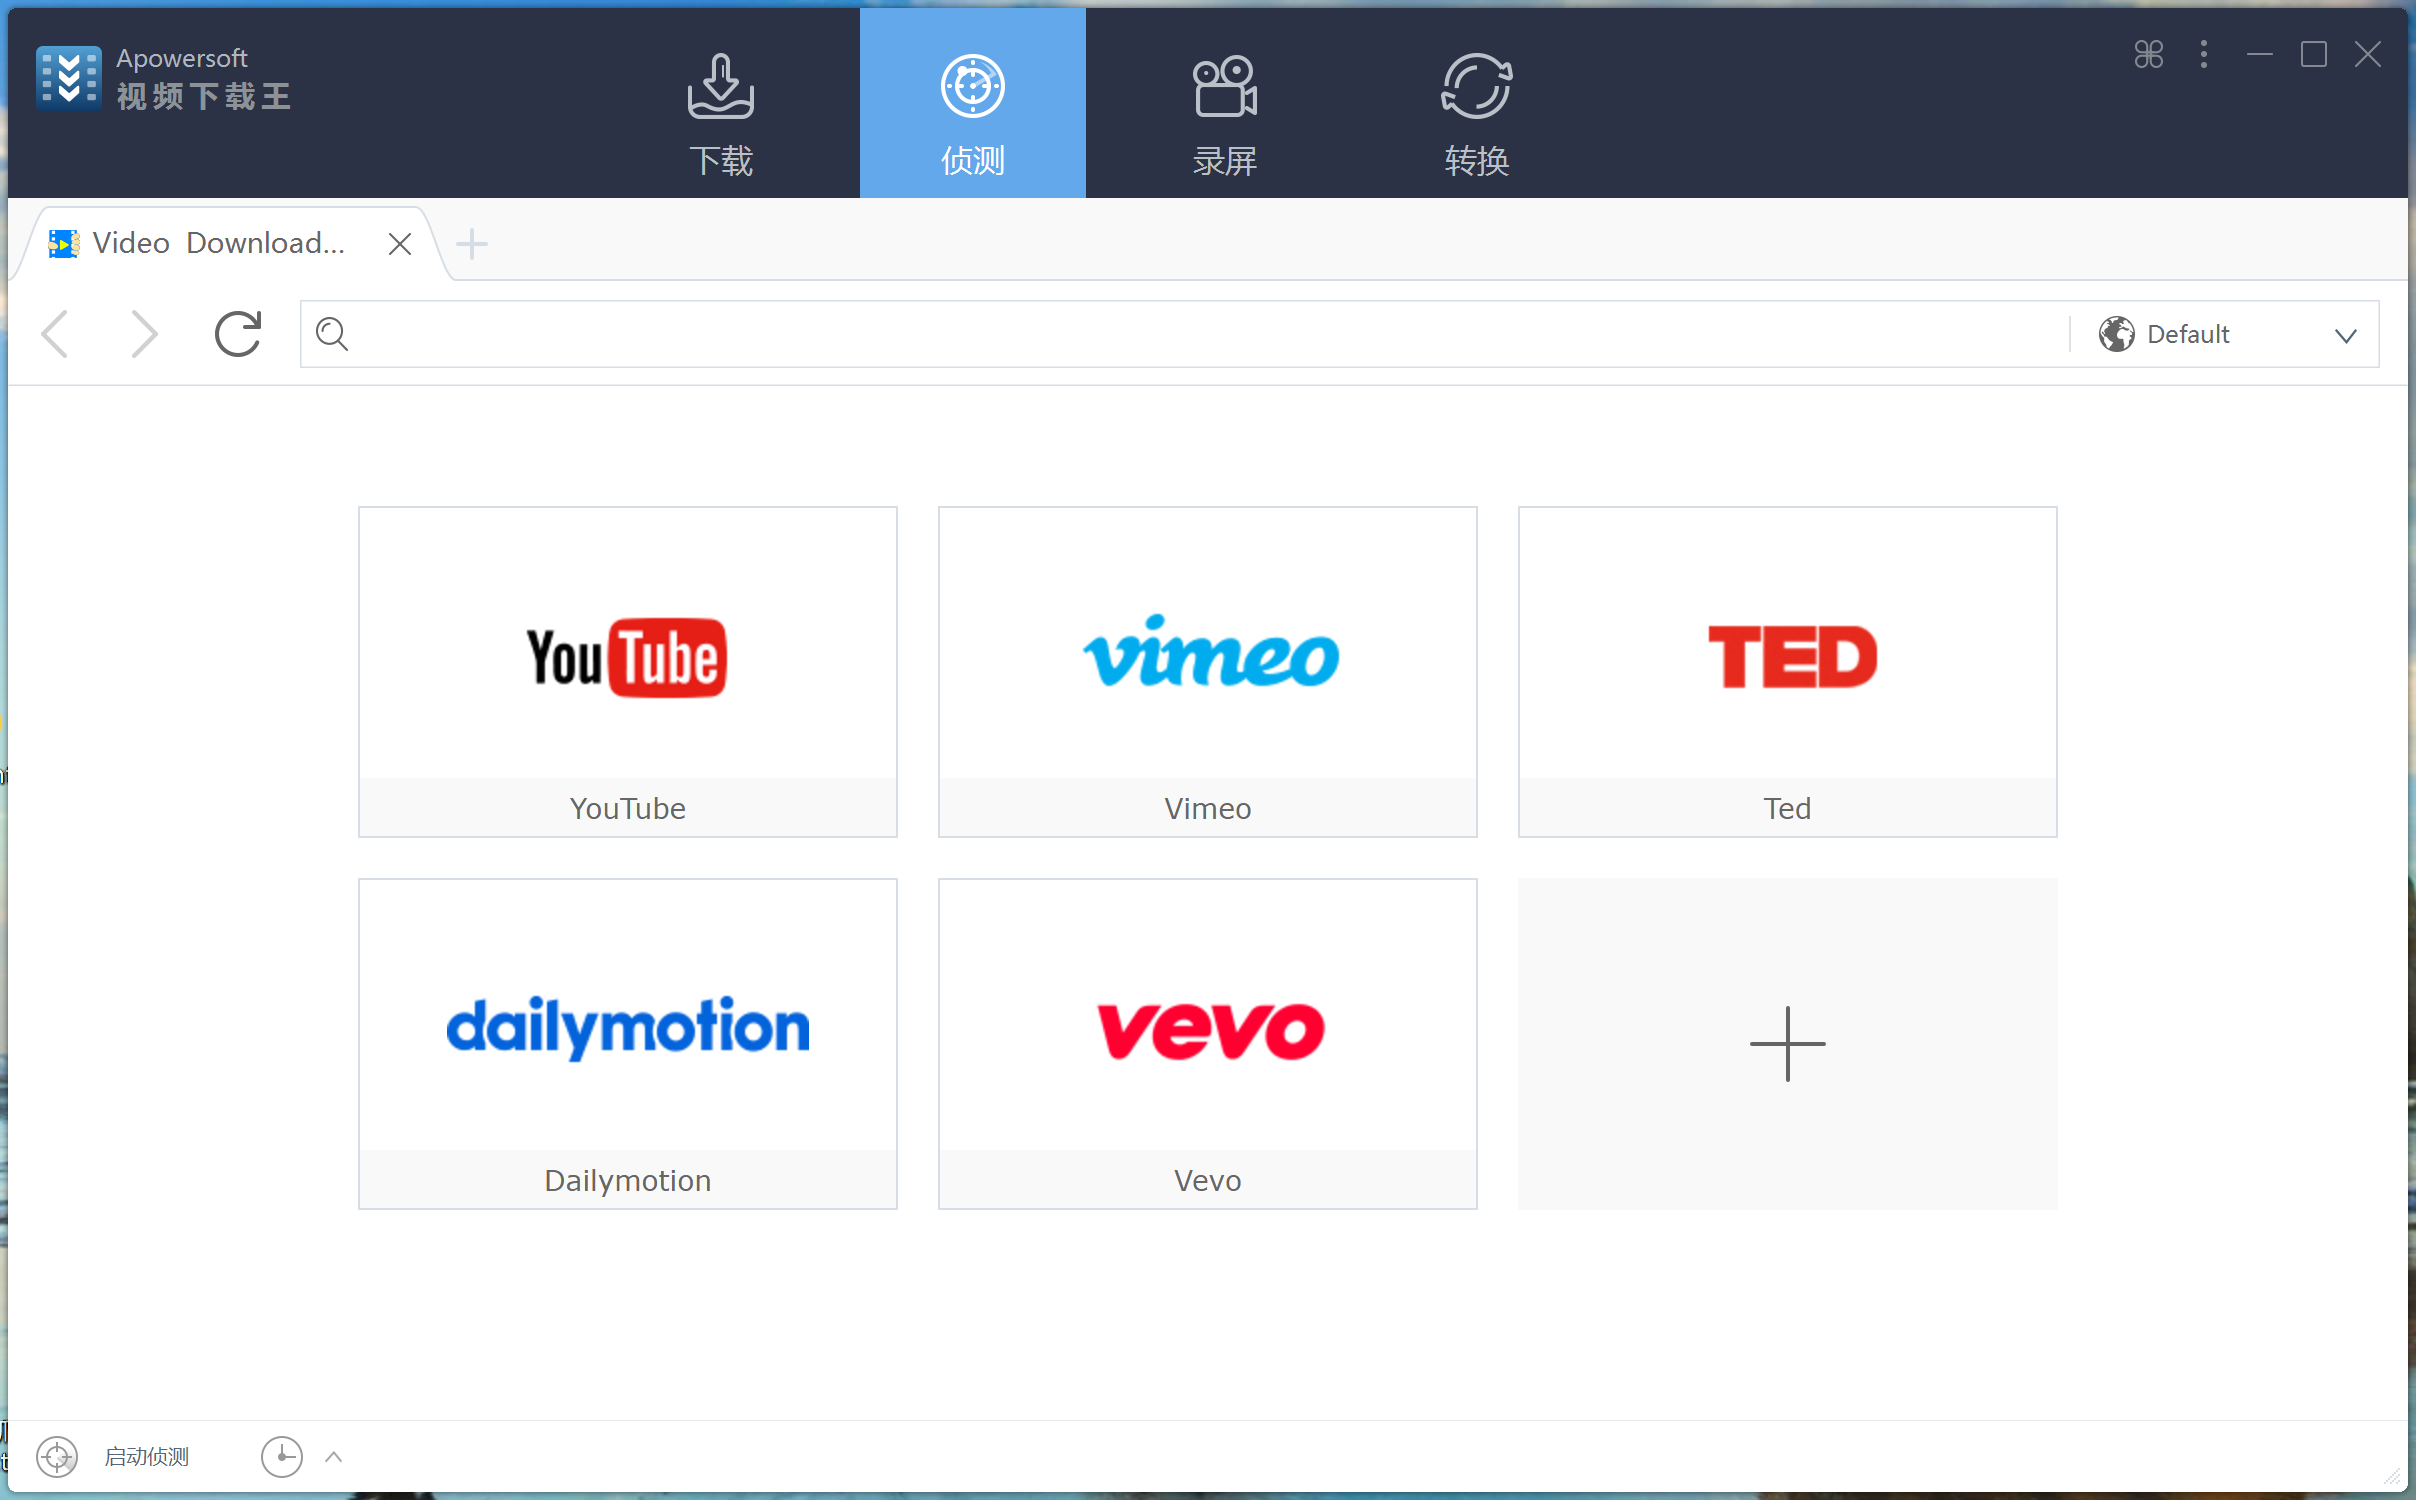Open the Ted site tile
This screenshot has width=2416, height=1500.
click(1788, 672)
